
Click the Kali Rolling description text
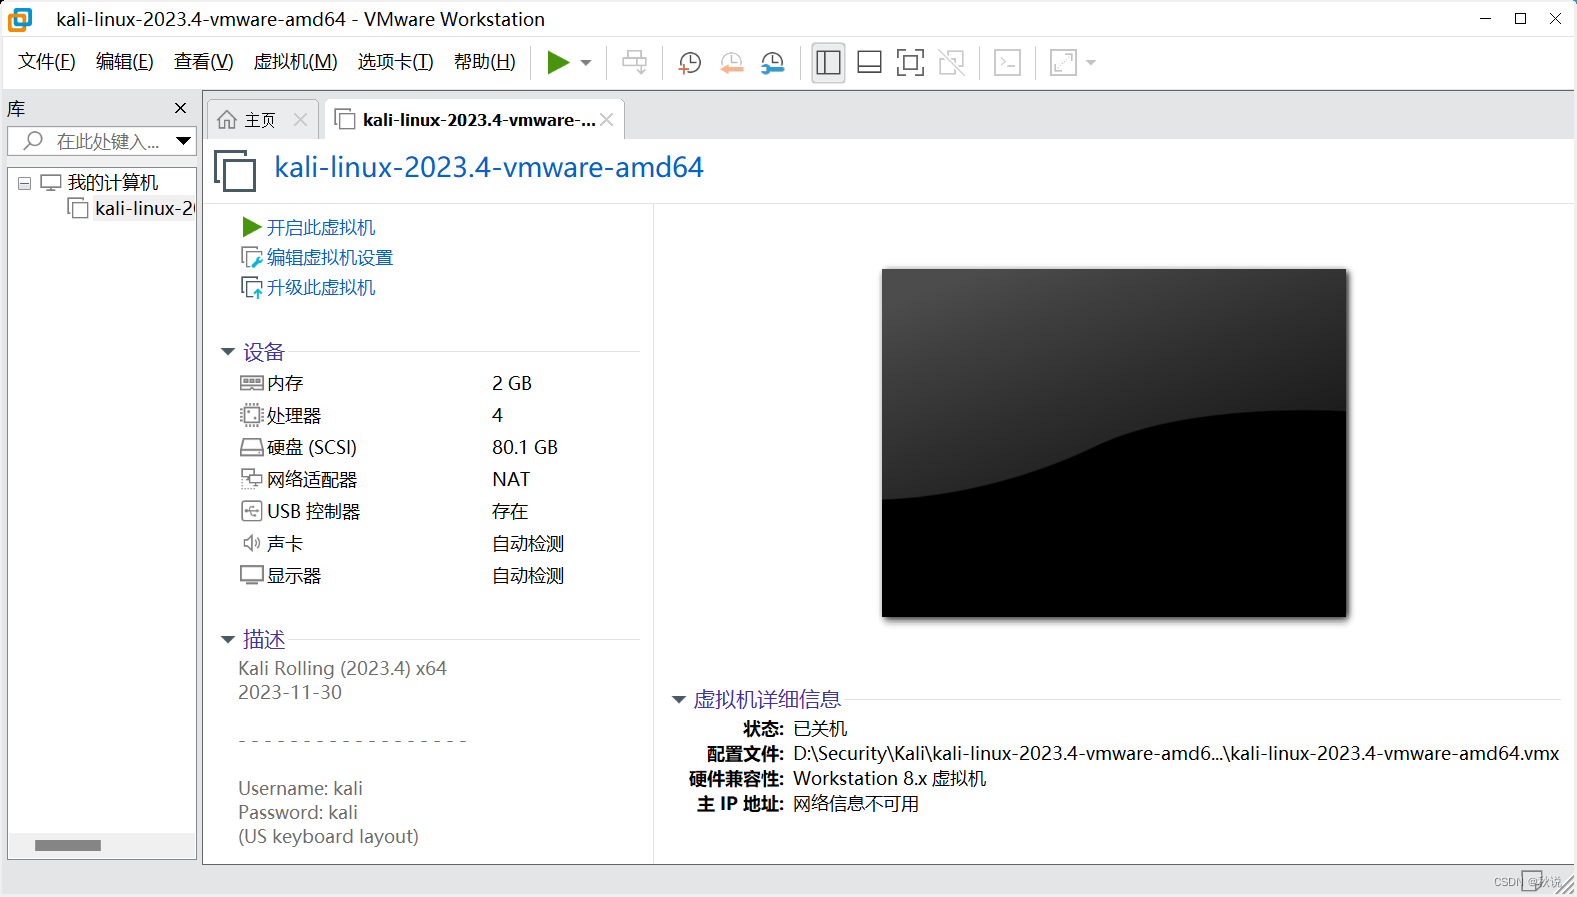tap(342, 668)
